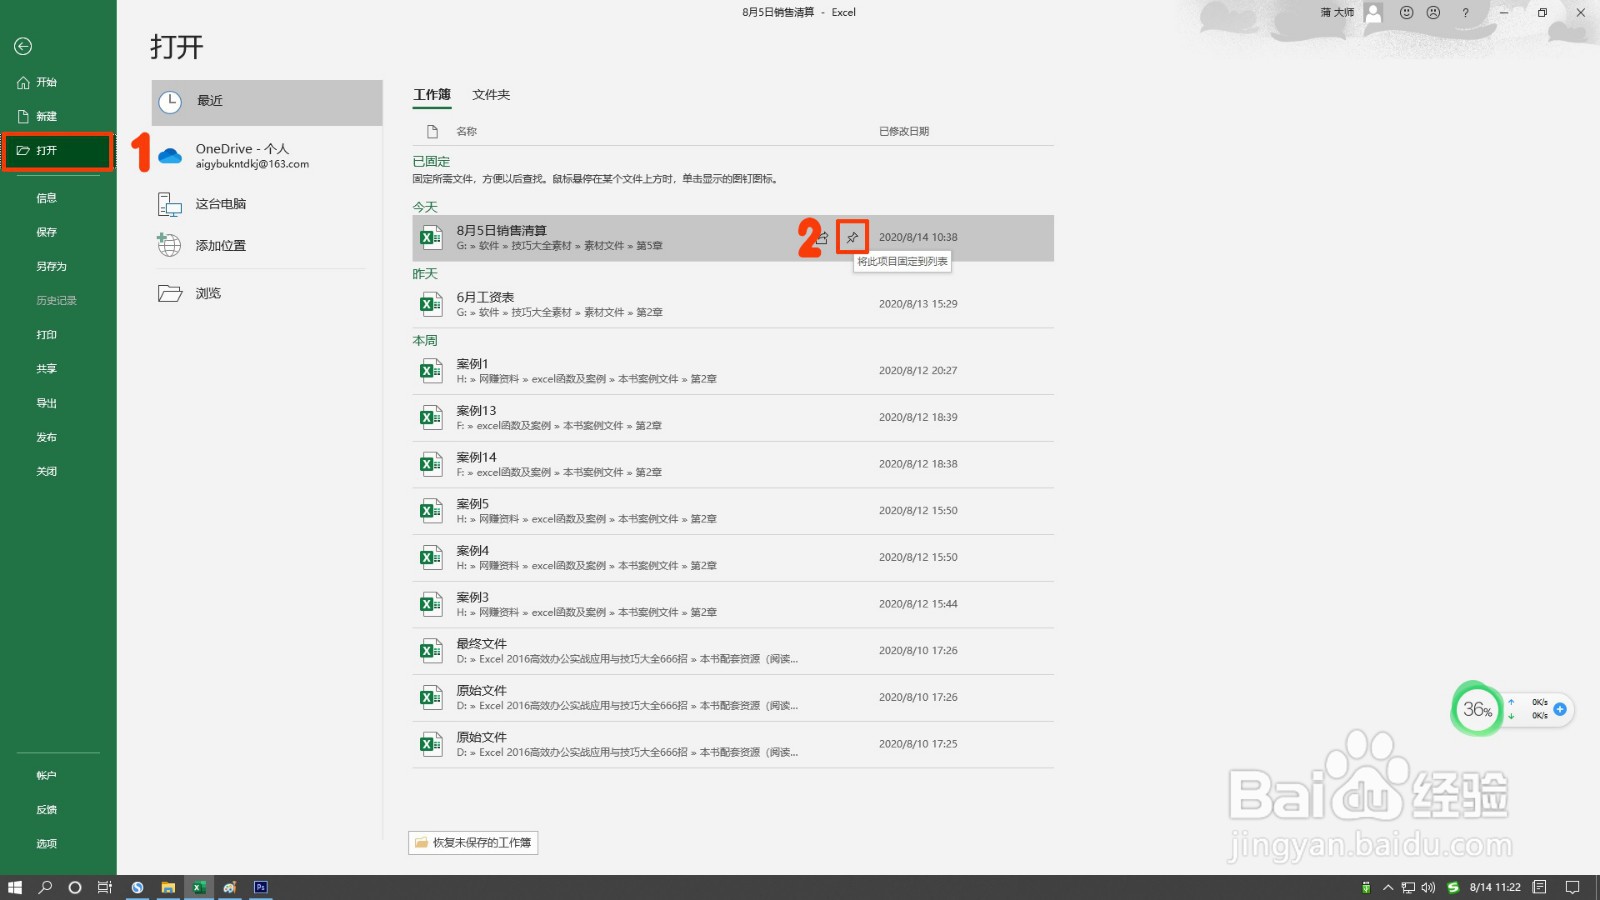Open Photoshop on taskbar

[x=261, y=887]
